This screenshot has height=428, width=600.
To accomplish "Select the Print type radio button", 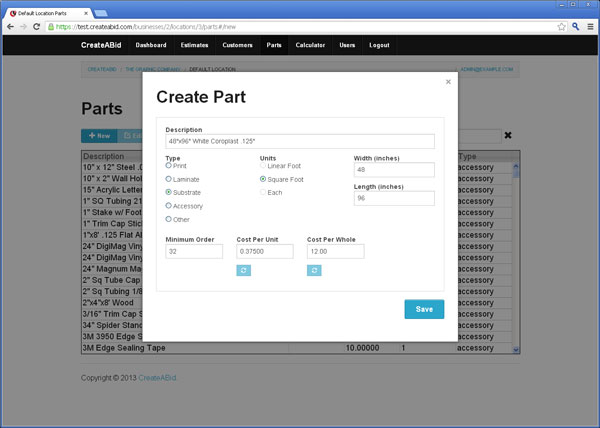I will pos(169,165).
